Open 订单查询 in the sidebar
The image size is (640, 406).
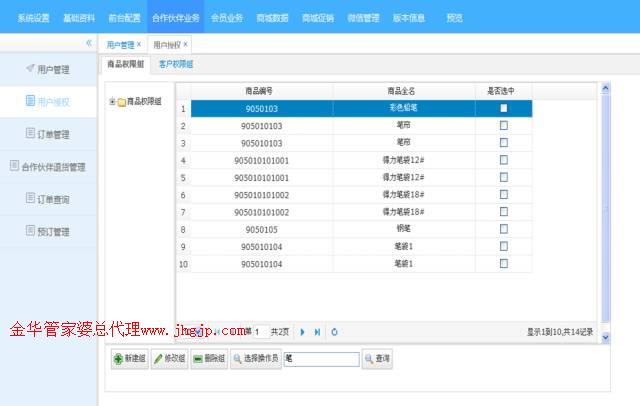(x=48, y=199)
